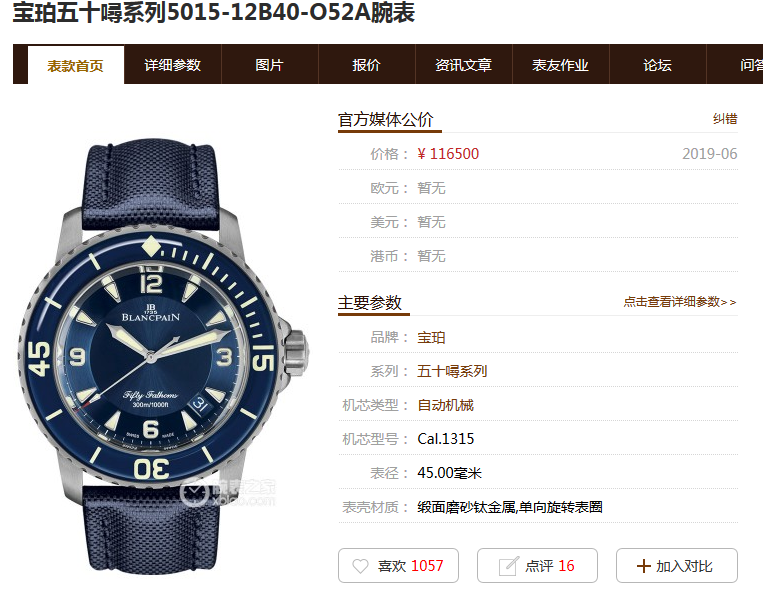Click the heart icon beside 喜欢
The height and width of the screenshot is (611, 763).
[361, 566]
